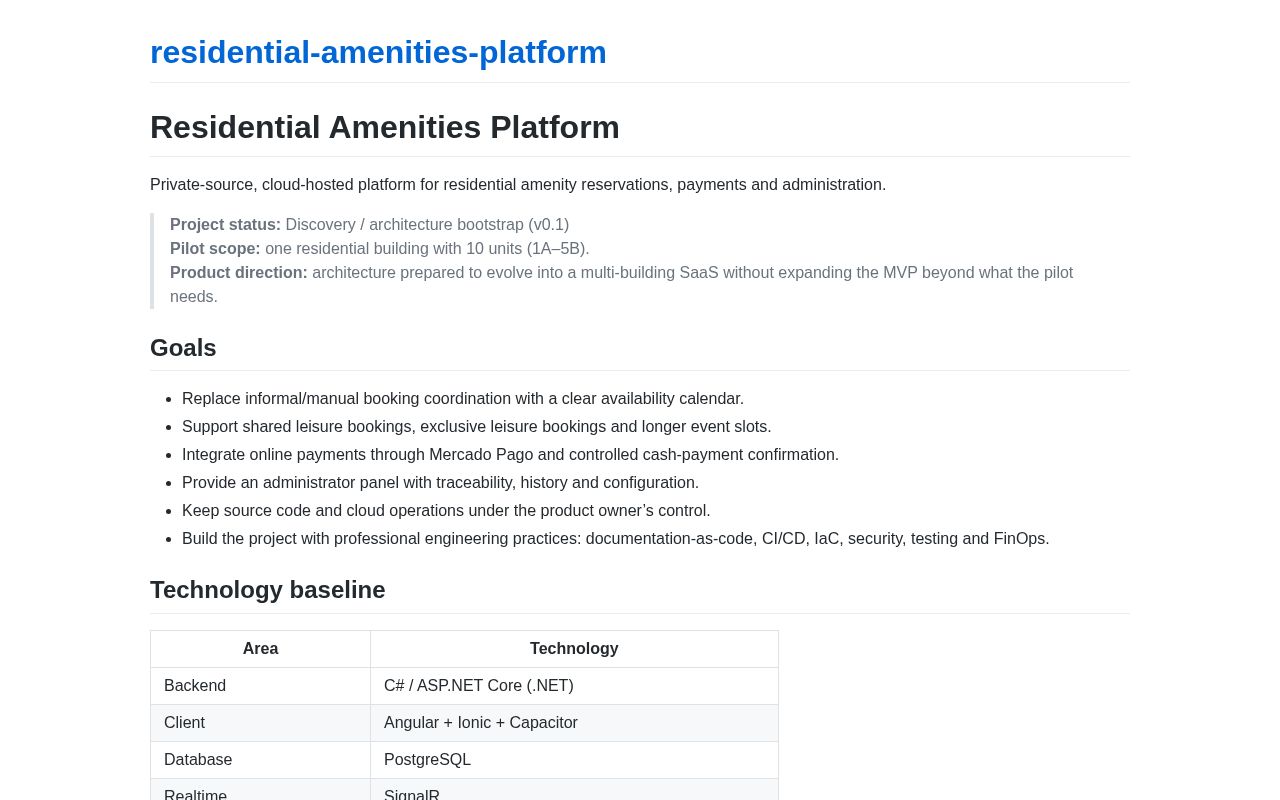Click the 'Pilot scope:' label
This screenshot has height=800, width=1280.
pos(215,249)
